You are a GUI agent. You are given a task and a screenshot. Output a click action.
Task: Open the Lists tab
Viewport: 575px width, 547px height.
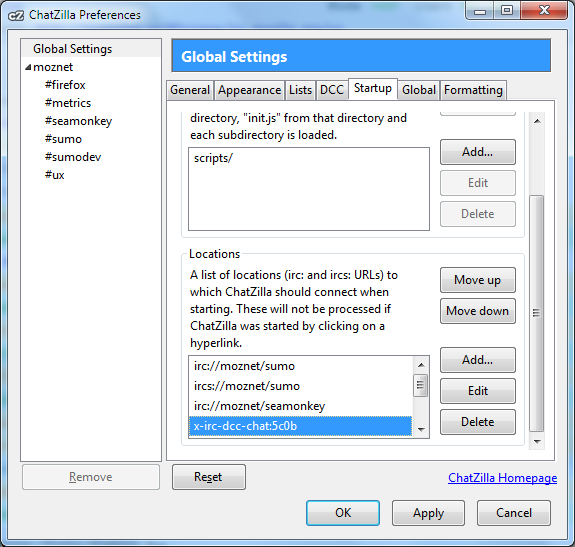pyautogui.click(x=300, y=90)
